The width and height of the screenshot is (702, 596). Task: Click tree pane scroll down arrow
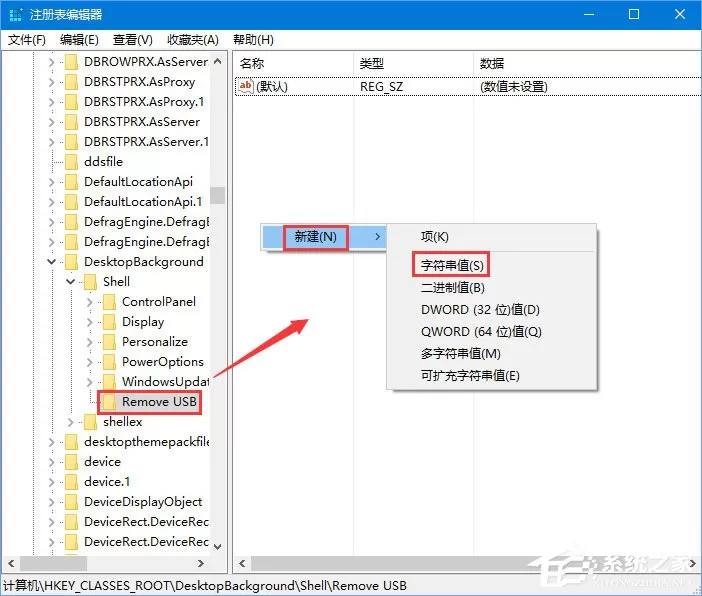(218, 547)
